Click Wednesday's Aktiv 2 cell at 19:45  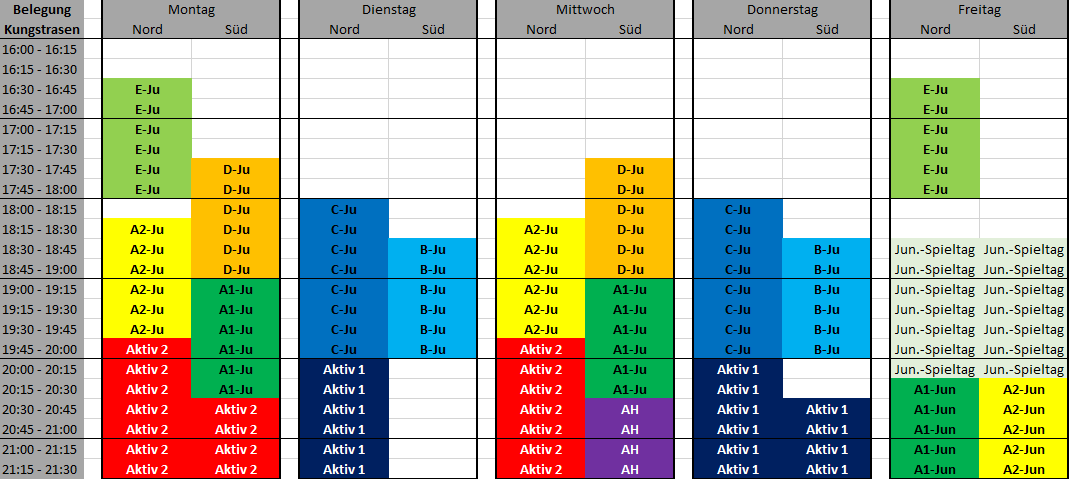click(x=541, y=350)
